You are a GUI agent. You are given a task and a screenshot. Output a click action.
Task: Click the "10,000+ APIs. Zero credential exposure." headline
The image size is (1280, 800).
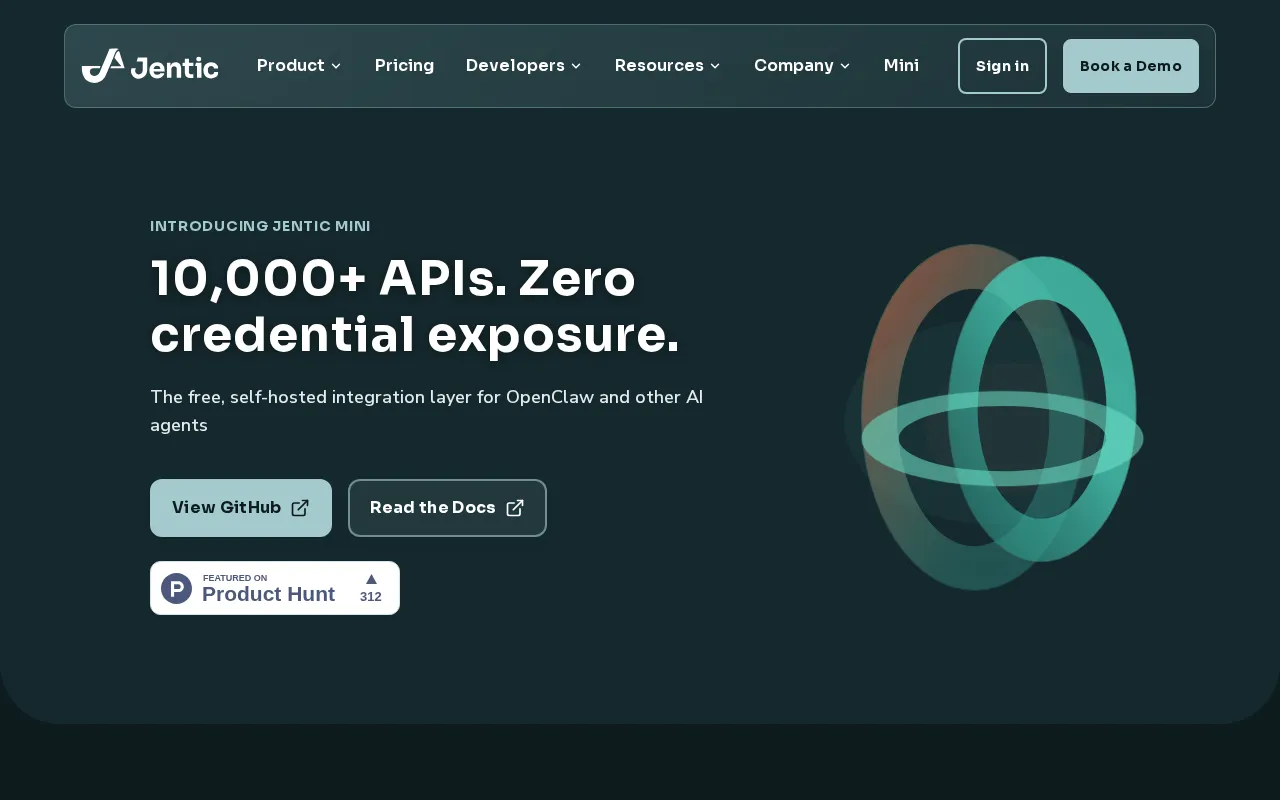[415, 306]
